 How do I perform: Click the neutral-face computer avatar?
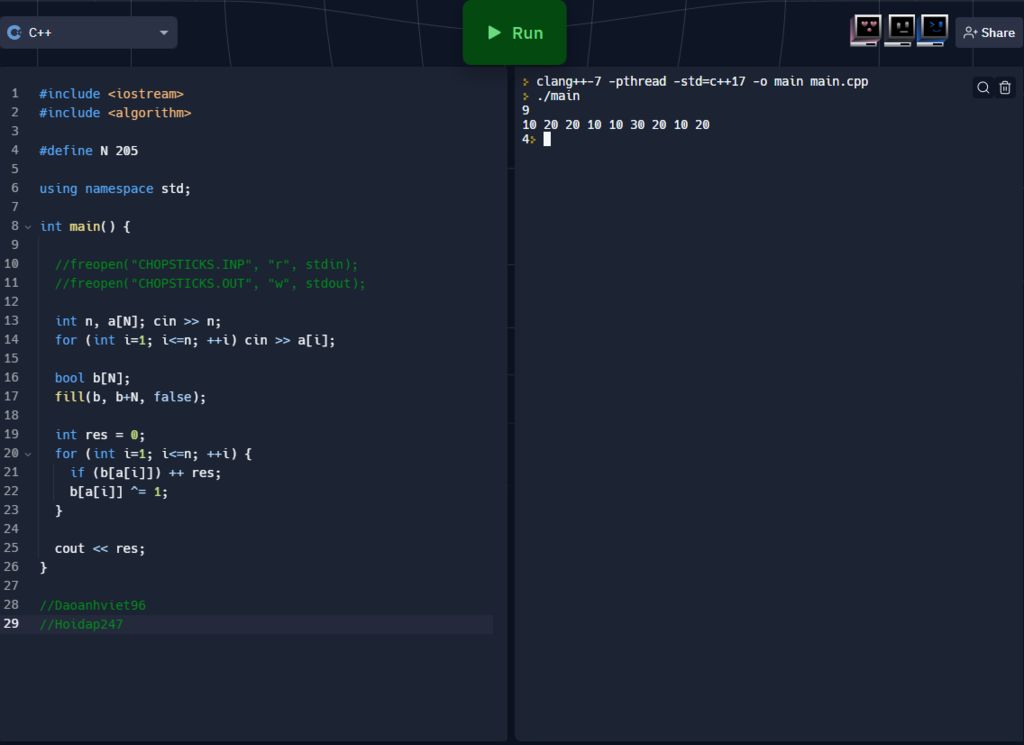click(899, 31)
